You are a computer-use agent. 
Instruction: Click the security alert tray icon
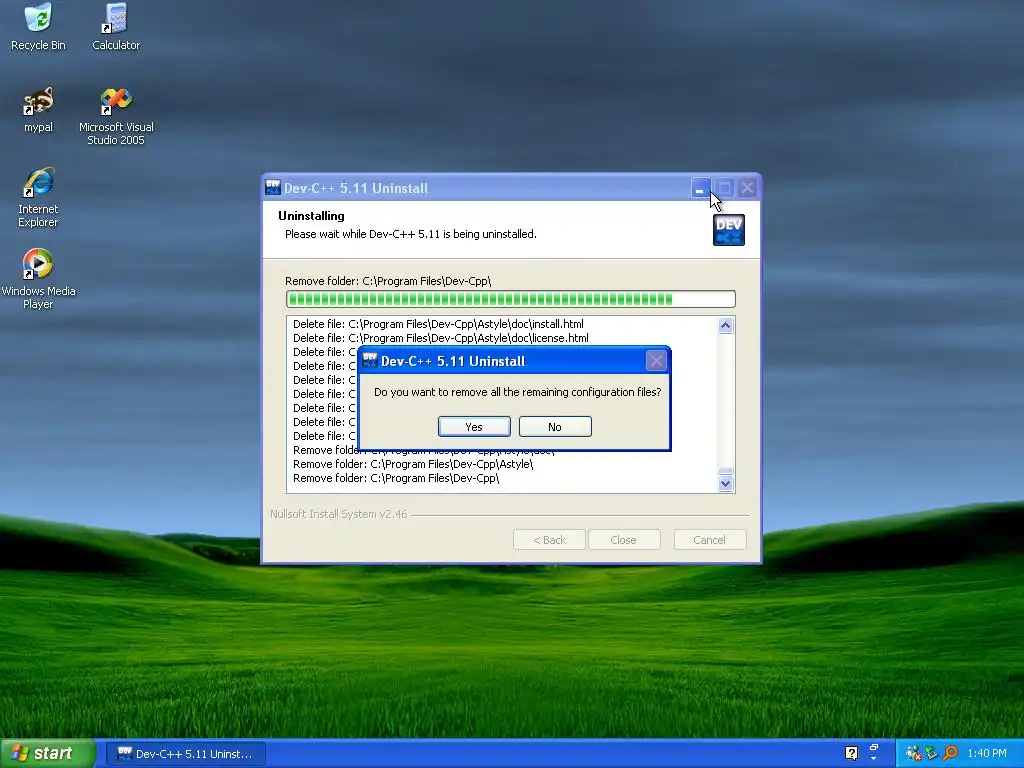pos(914,753)
